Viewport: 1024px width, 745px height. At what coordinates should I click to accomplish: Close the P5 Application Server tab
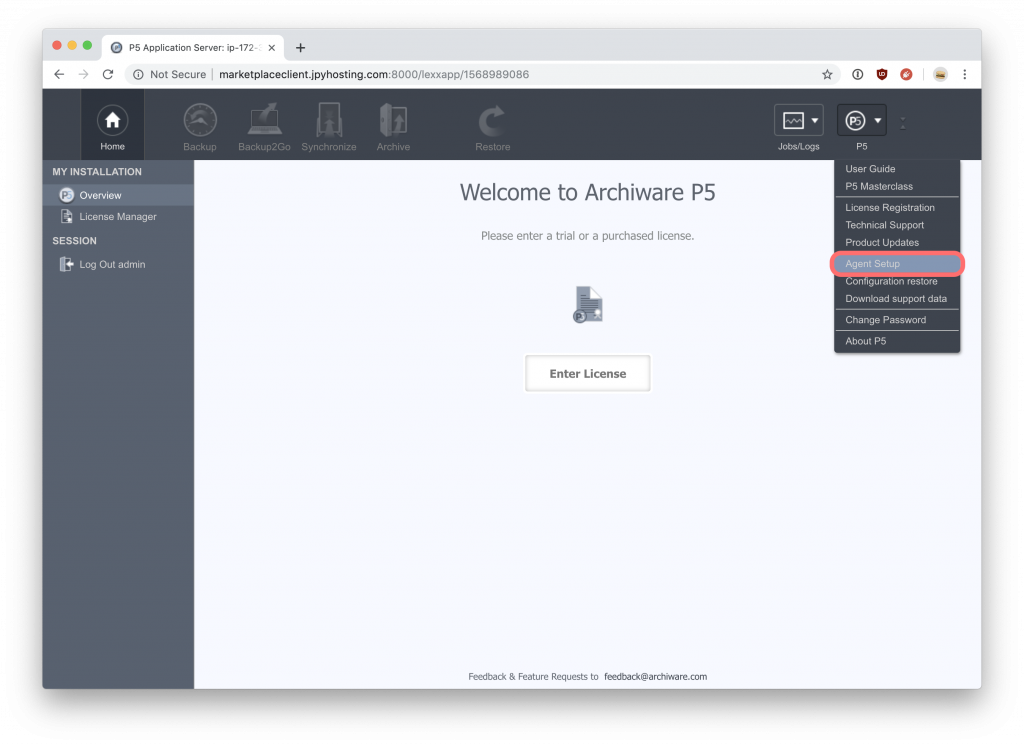click(272, 48)
